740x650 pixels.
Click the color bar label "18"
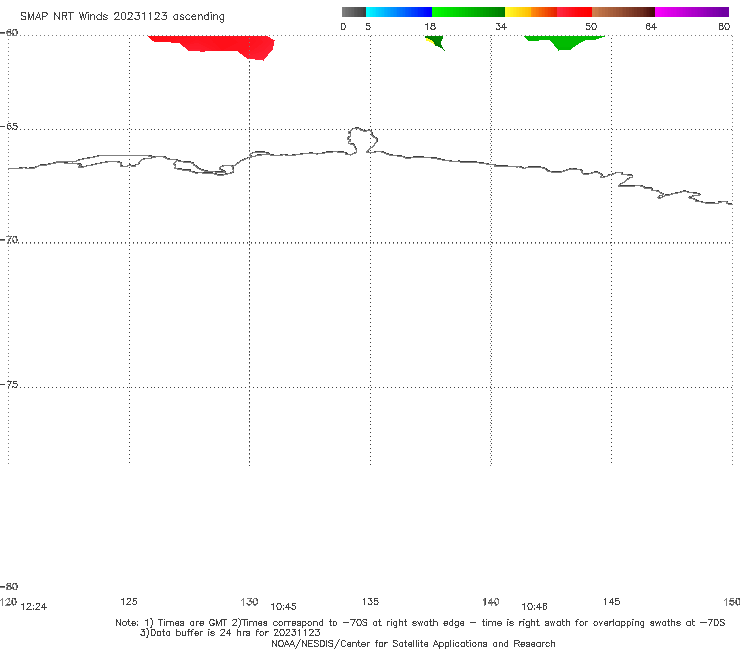point(430,27)
